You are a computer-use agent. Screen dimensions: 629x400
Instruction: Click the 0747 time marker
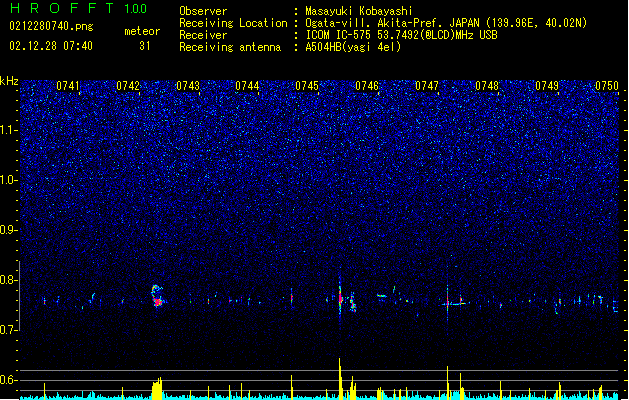click(x=427, y=86)
